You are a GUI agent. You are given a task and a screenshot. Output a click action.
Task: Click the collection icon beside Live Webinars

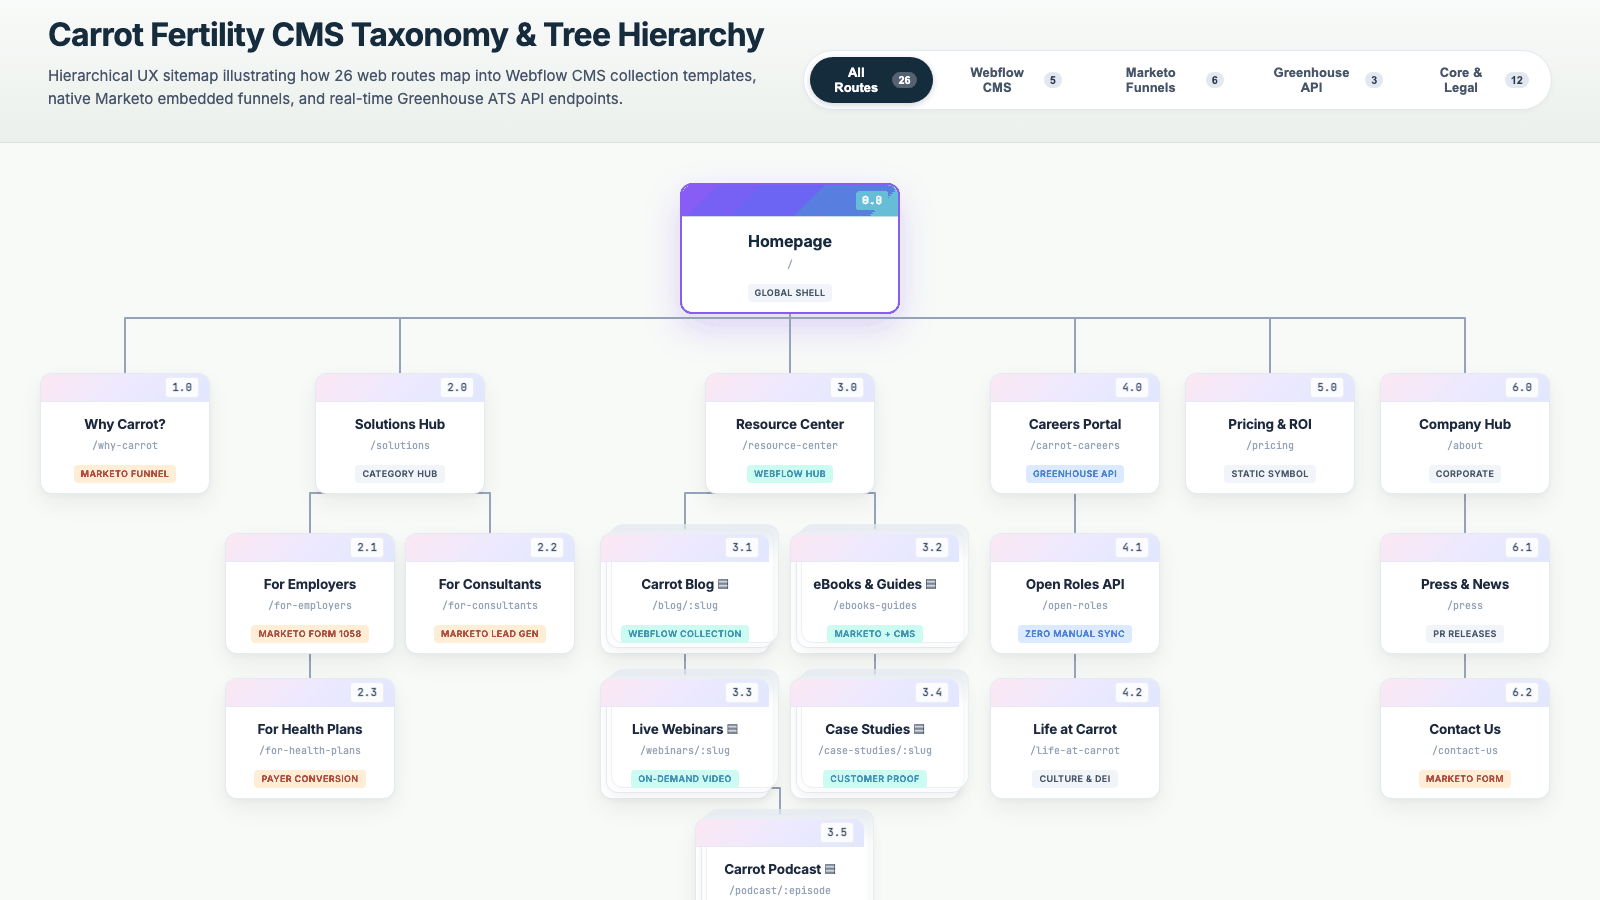[732, 729]
